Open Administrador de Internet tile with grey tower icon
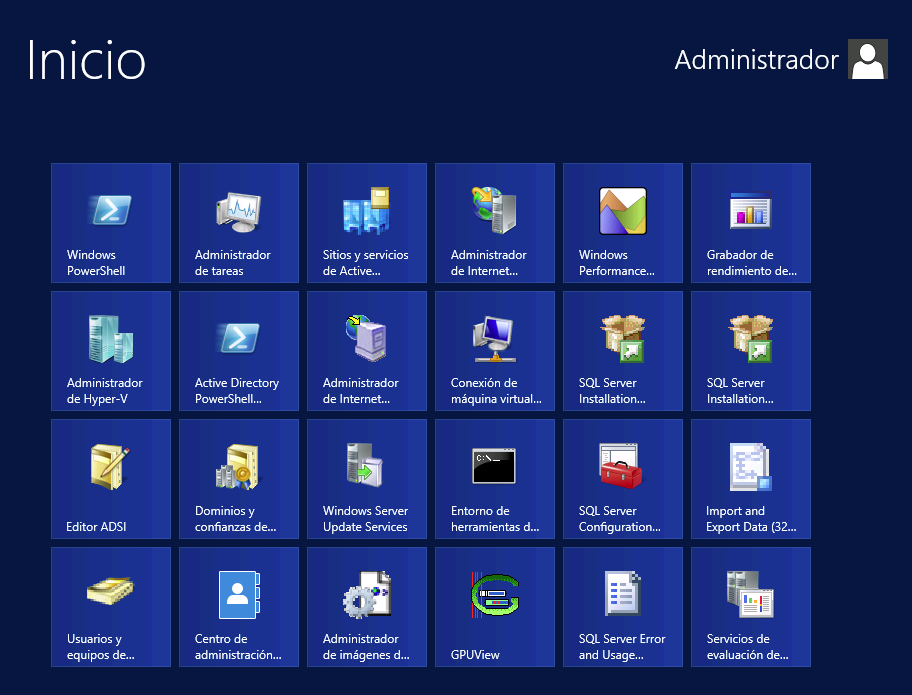 tap(495, 223)
